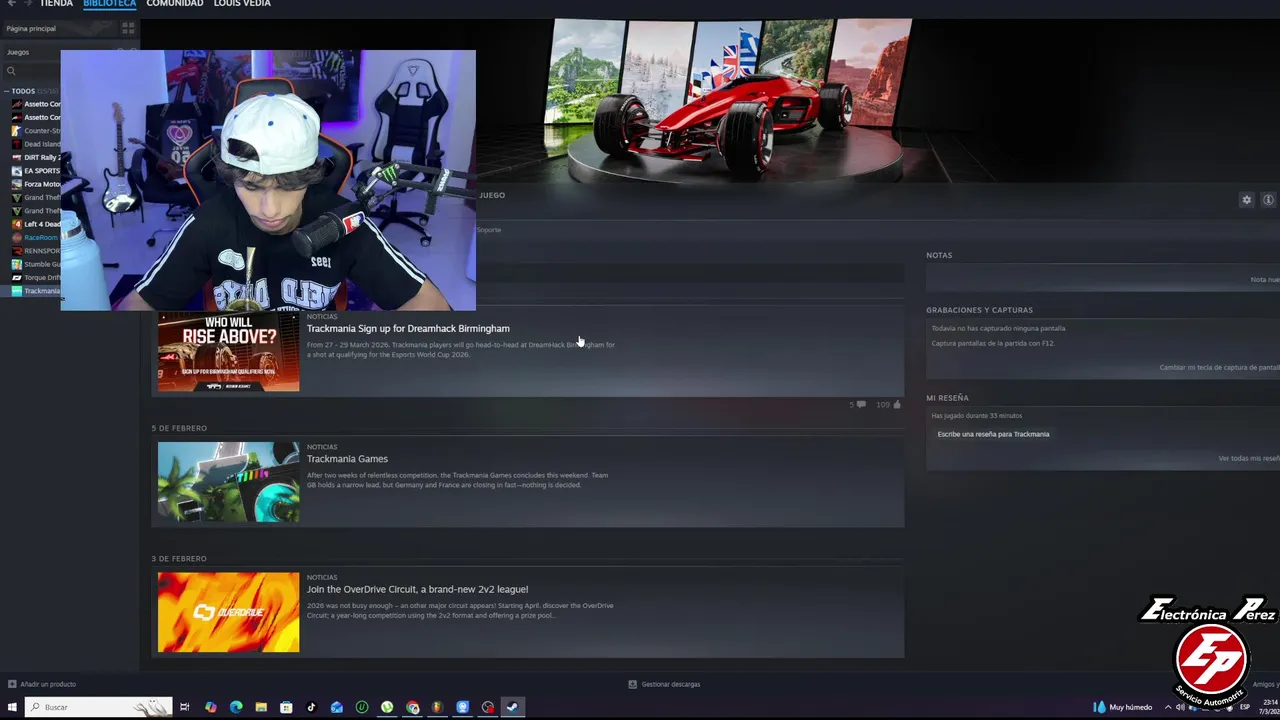Show Trackmania game info icon

coord(1268,200)
